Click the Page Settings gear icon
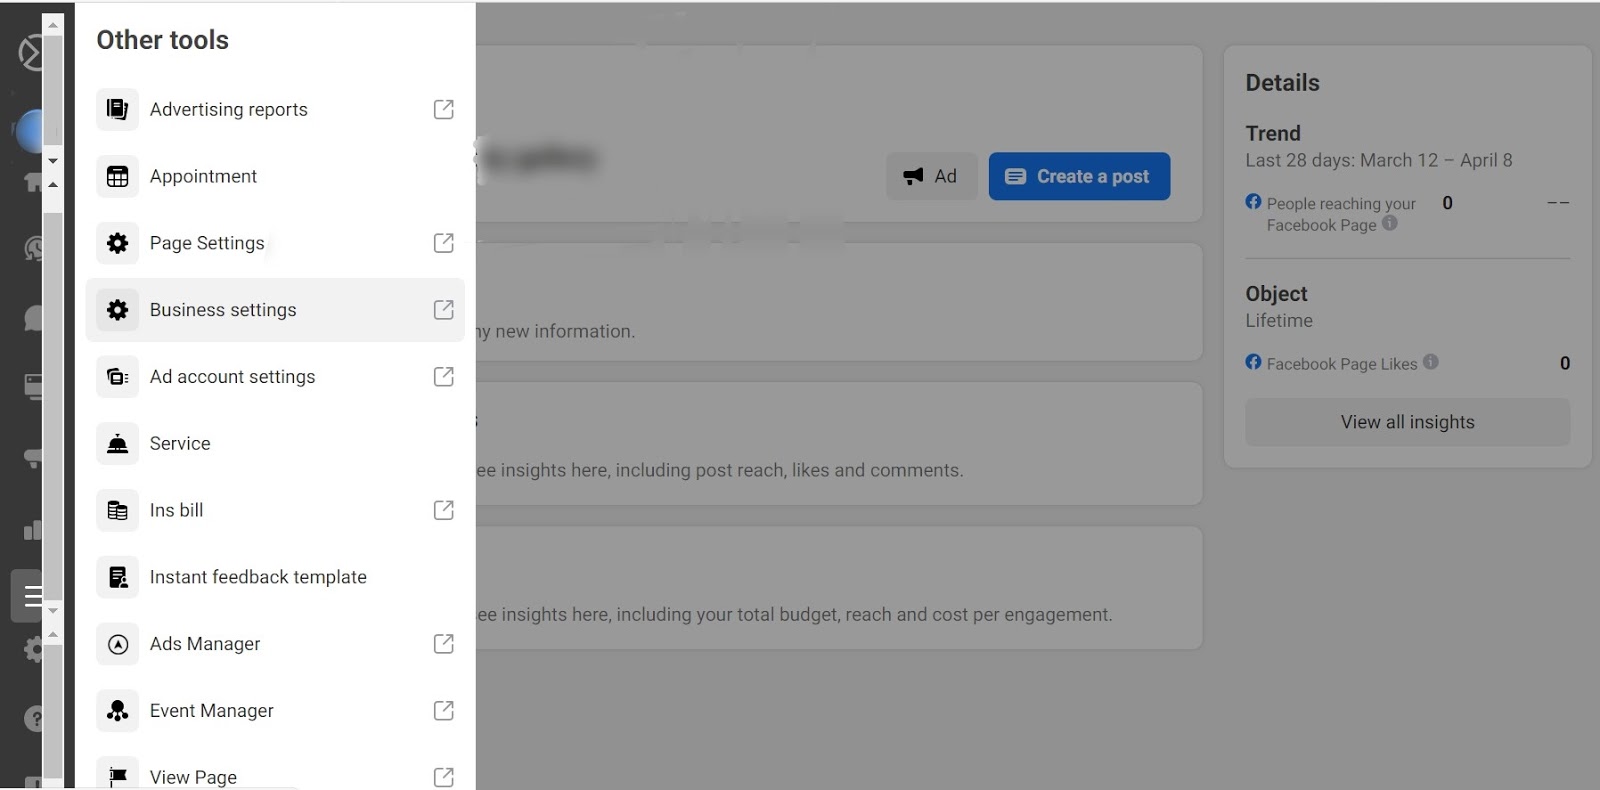1600x790 pixels. (x=117, y=243)
